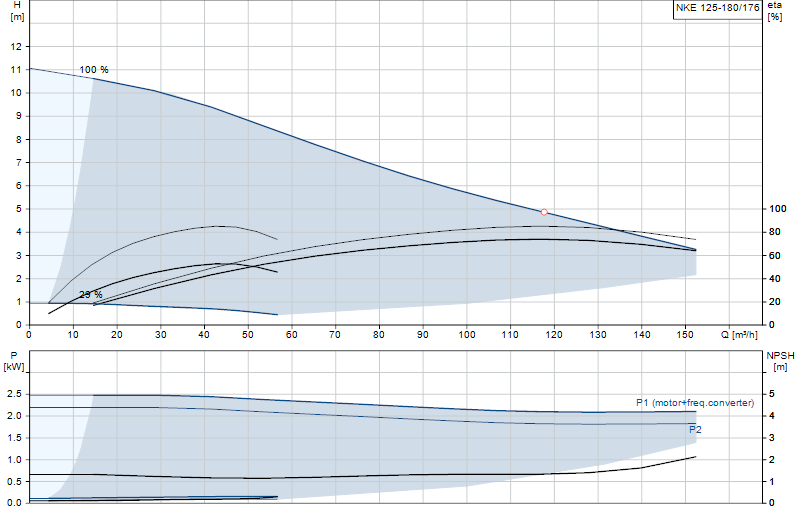Click the "150" tick on flow axis
The width and height of the screenshot is (800, 520).
[x=685, y=335]
